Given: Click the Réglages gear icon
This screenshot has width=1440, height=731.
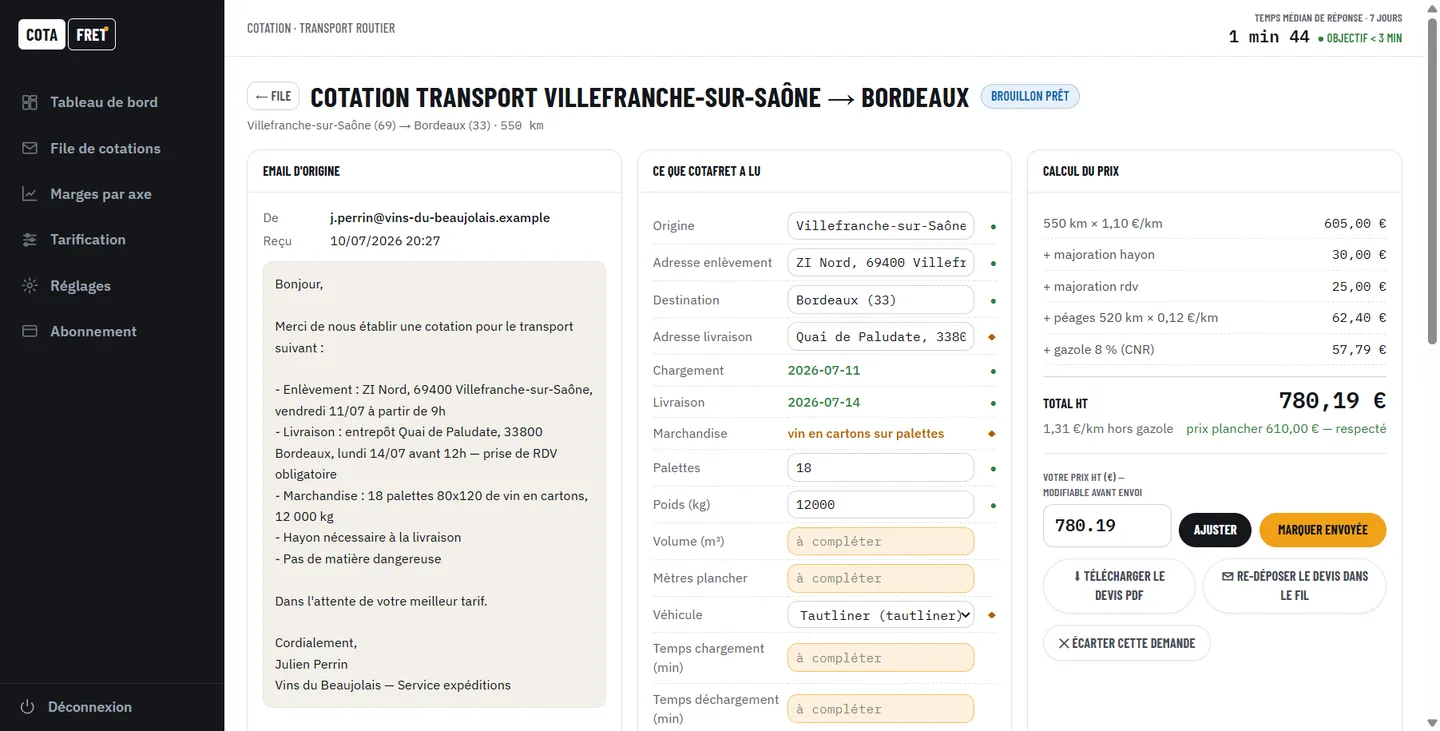Looking at the screenshot, I should click(x=30, y=285).
